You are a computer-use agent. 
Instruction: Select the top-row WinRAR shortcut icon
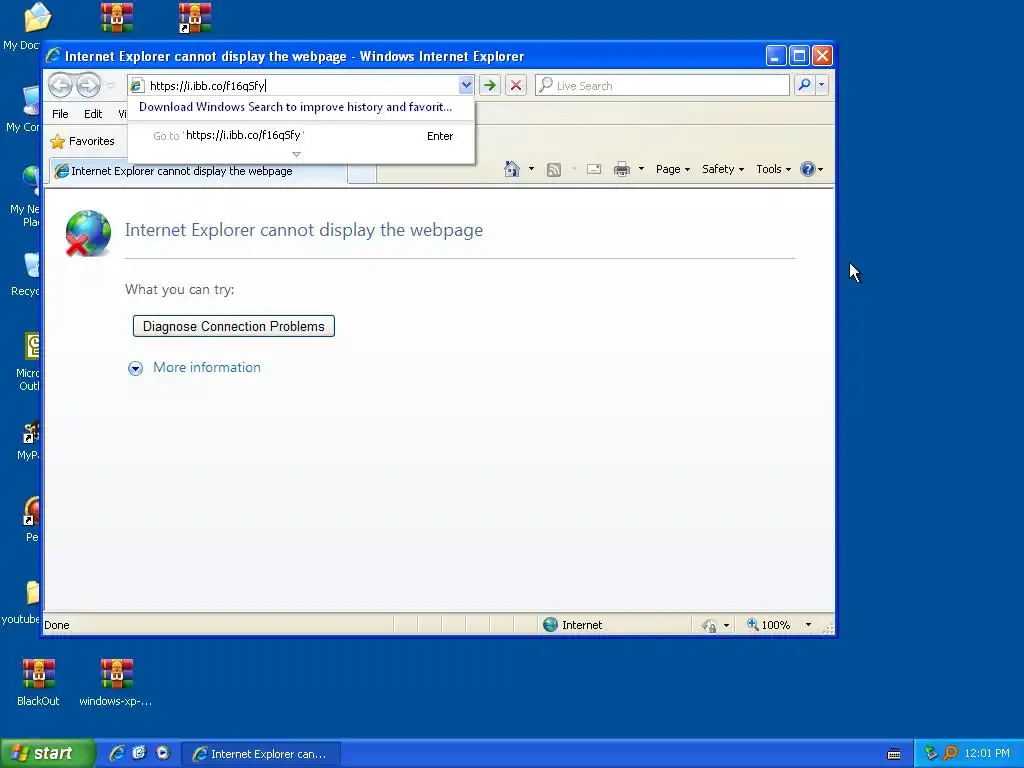point(195,18)
